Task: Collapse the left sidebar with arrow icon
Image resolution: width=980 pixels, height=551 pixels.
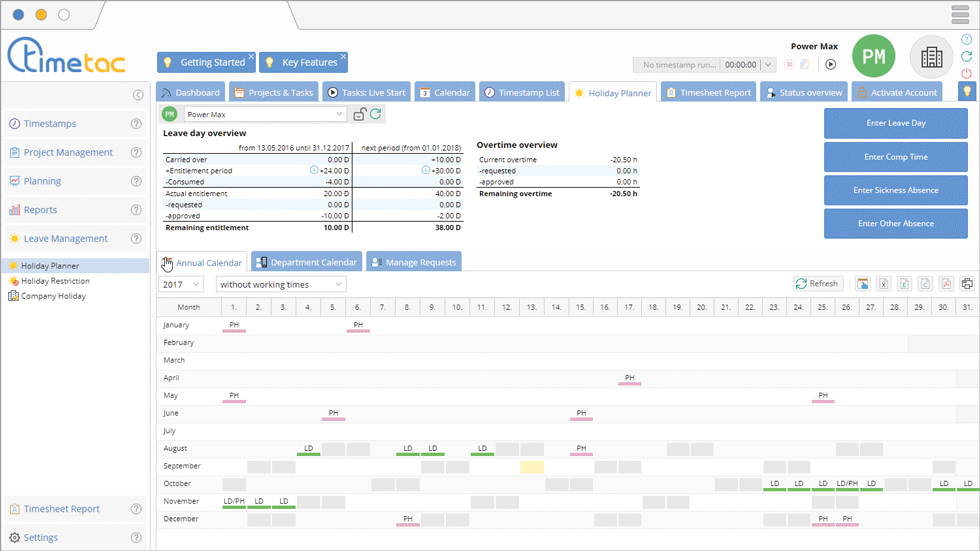Action: (x=138, y=95)
